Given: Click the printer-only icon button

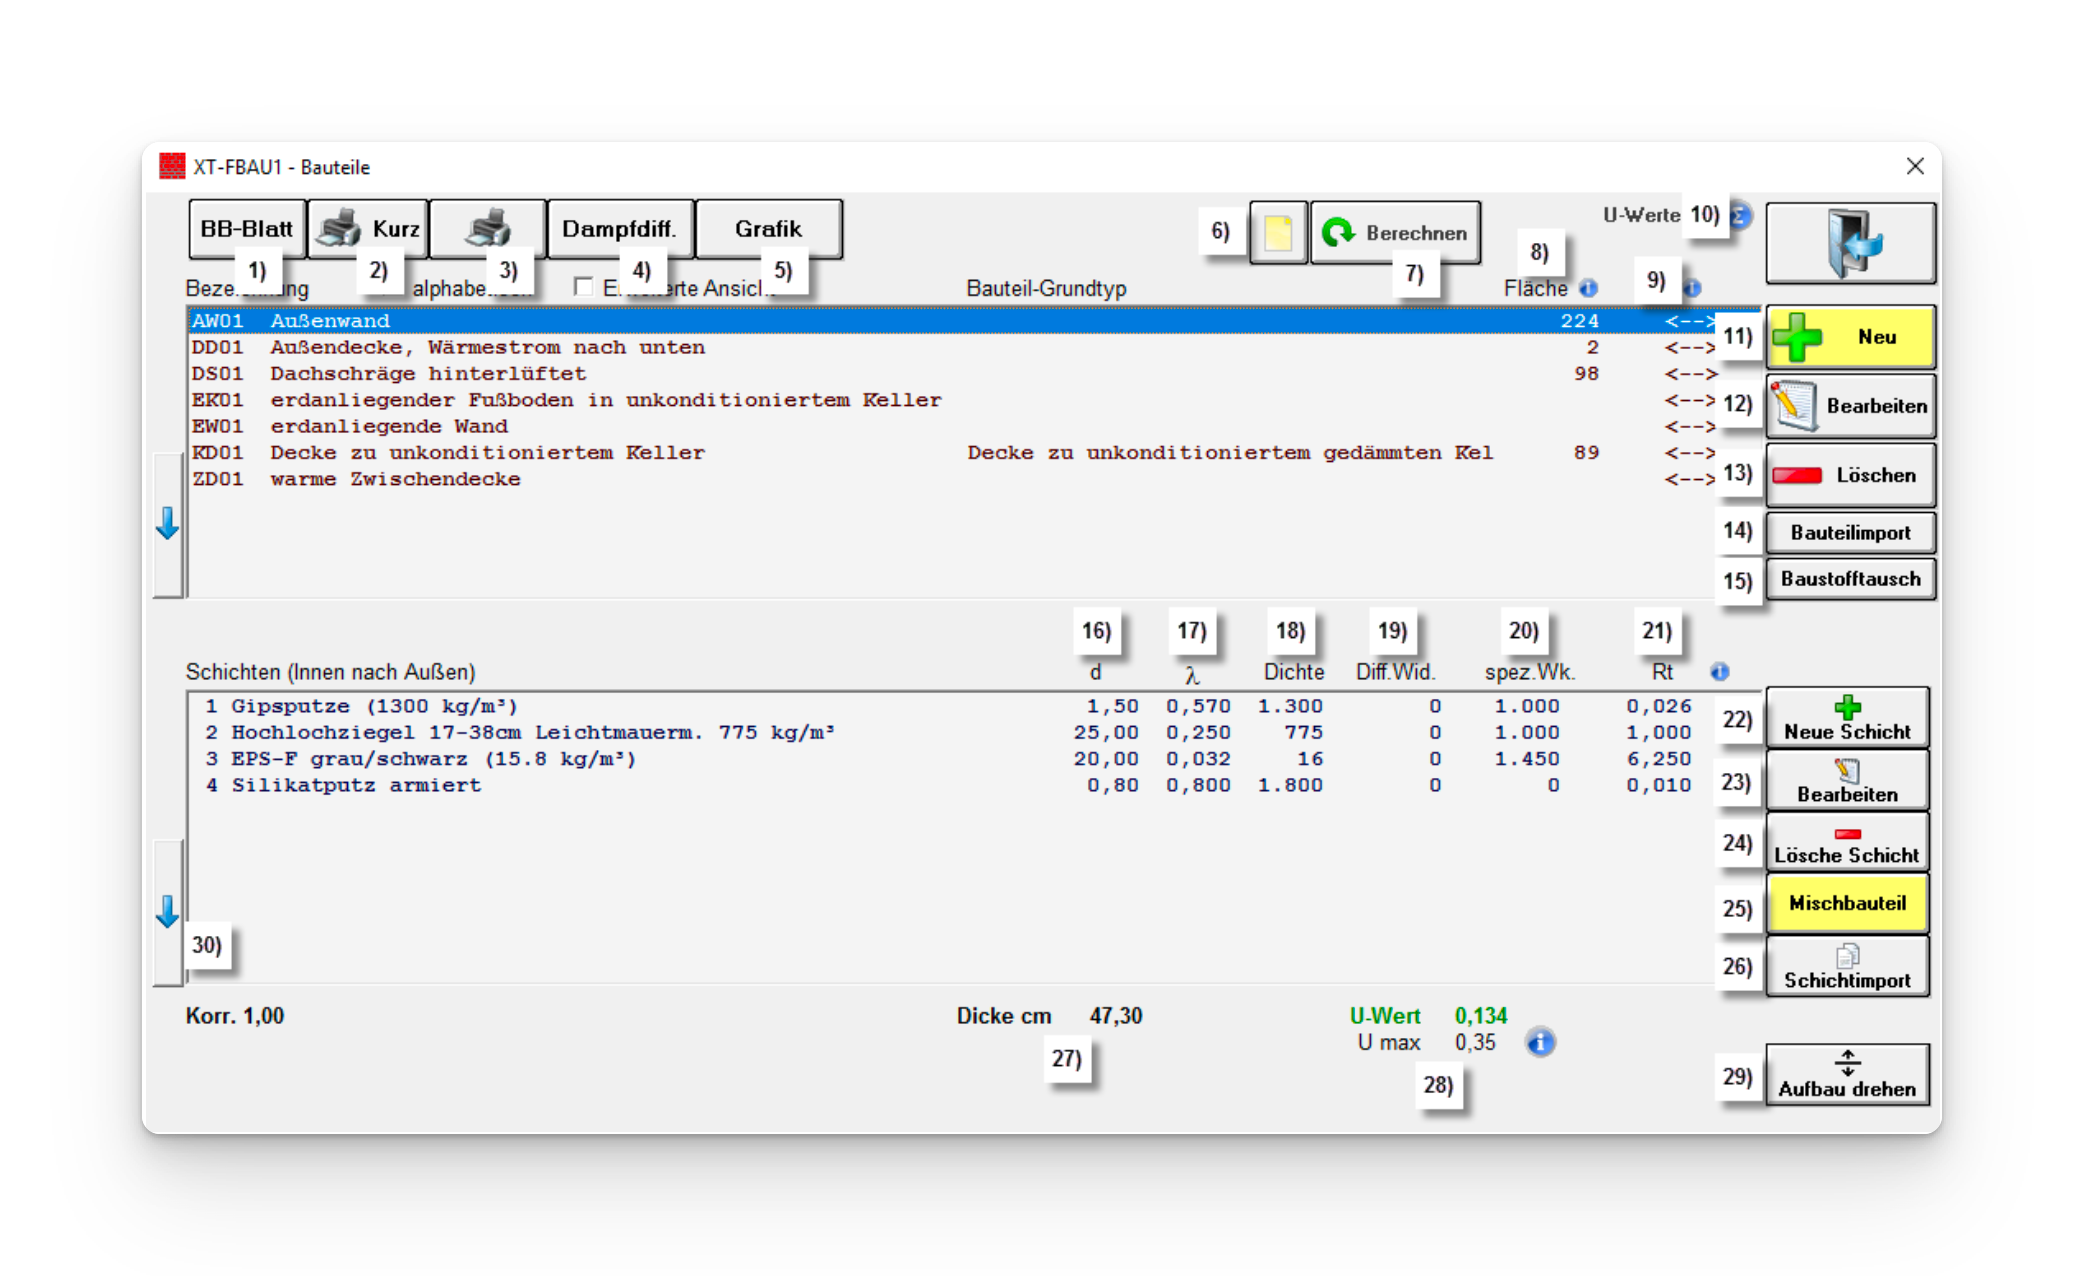Looking at the screenshot, I should click(487, 229).
